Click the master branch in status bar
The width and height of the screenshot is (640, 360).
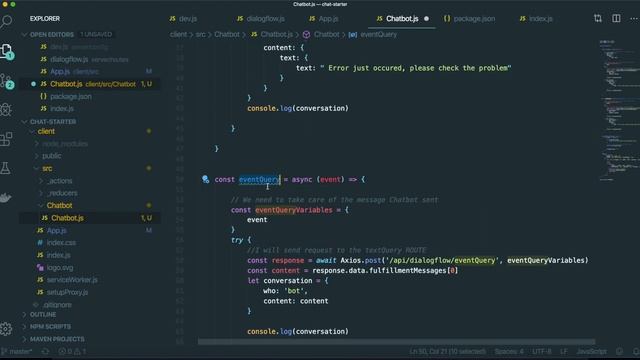[17, 351]
